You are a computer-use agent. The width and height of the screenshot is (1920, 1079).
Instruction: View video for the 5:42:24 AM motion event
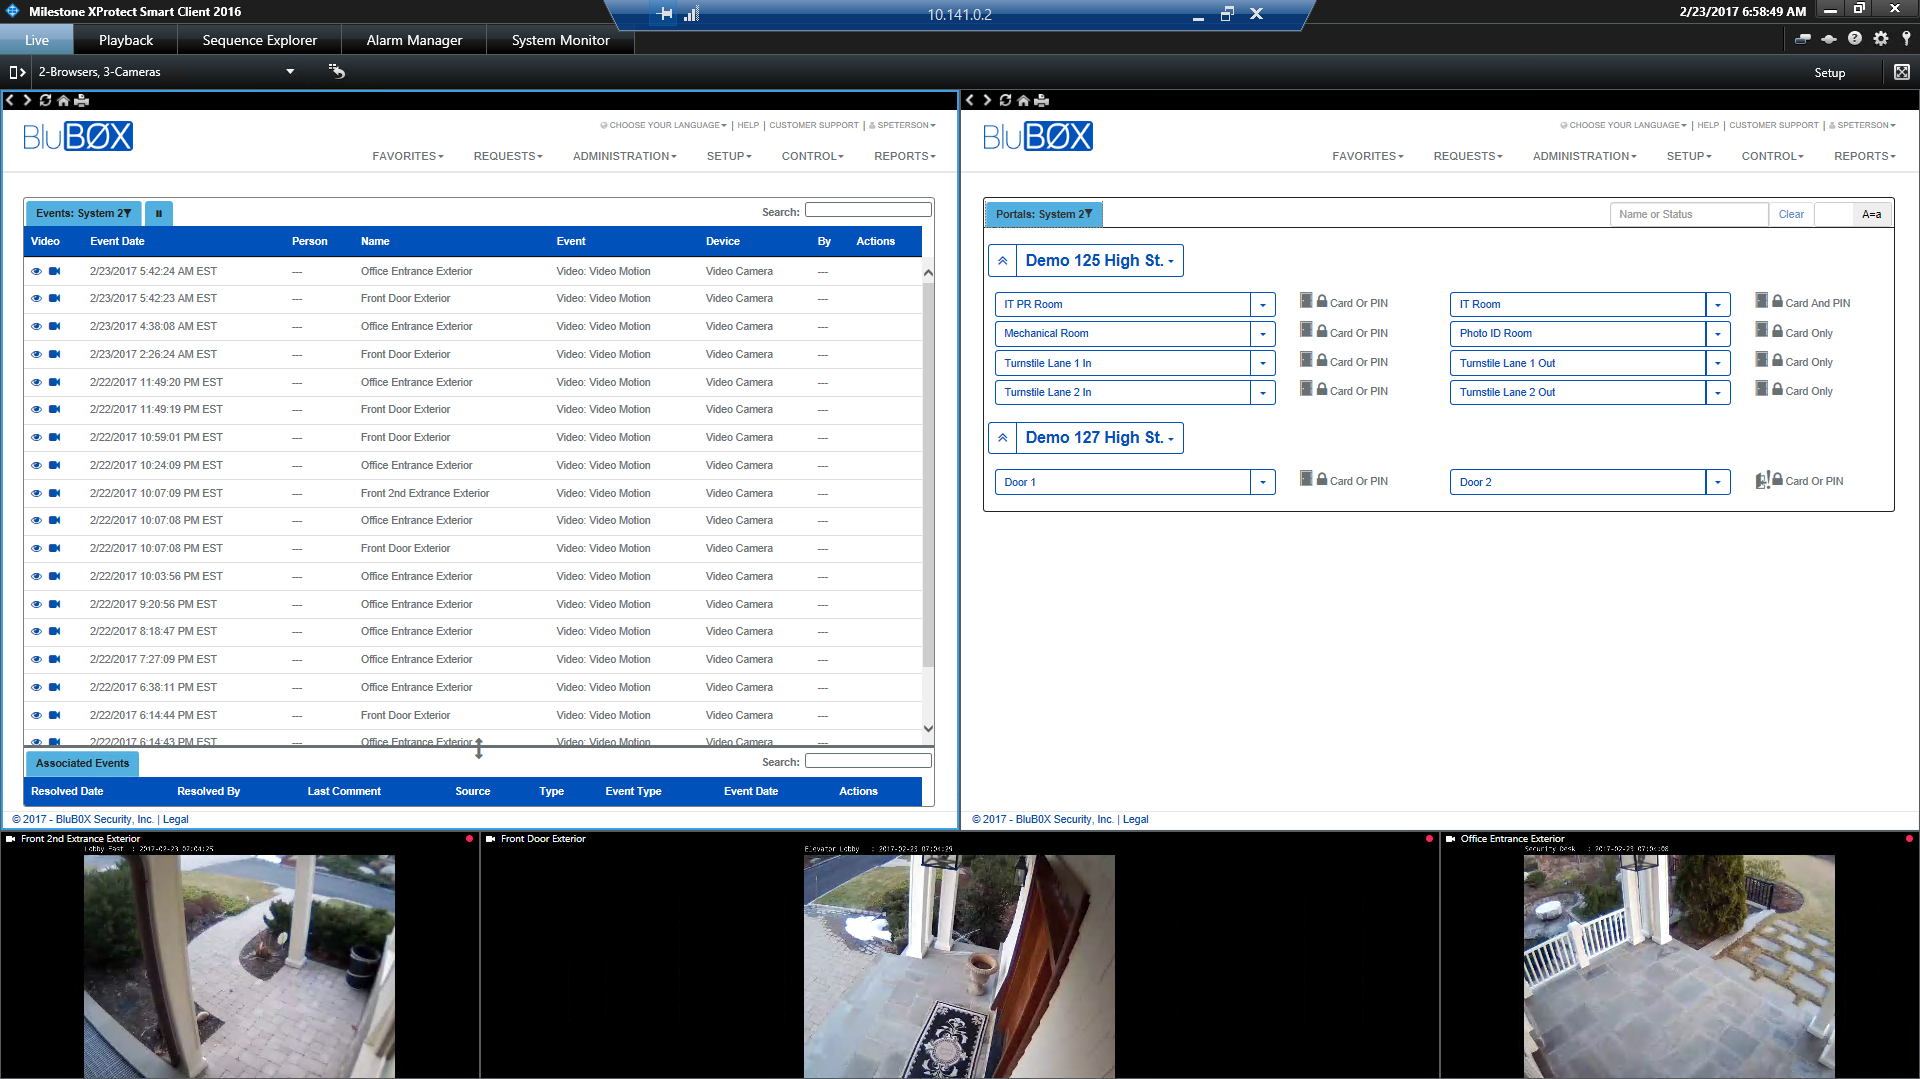[x=36, y=270]
